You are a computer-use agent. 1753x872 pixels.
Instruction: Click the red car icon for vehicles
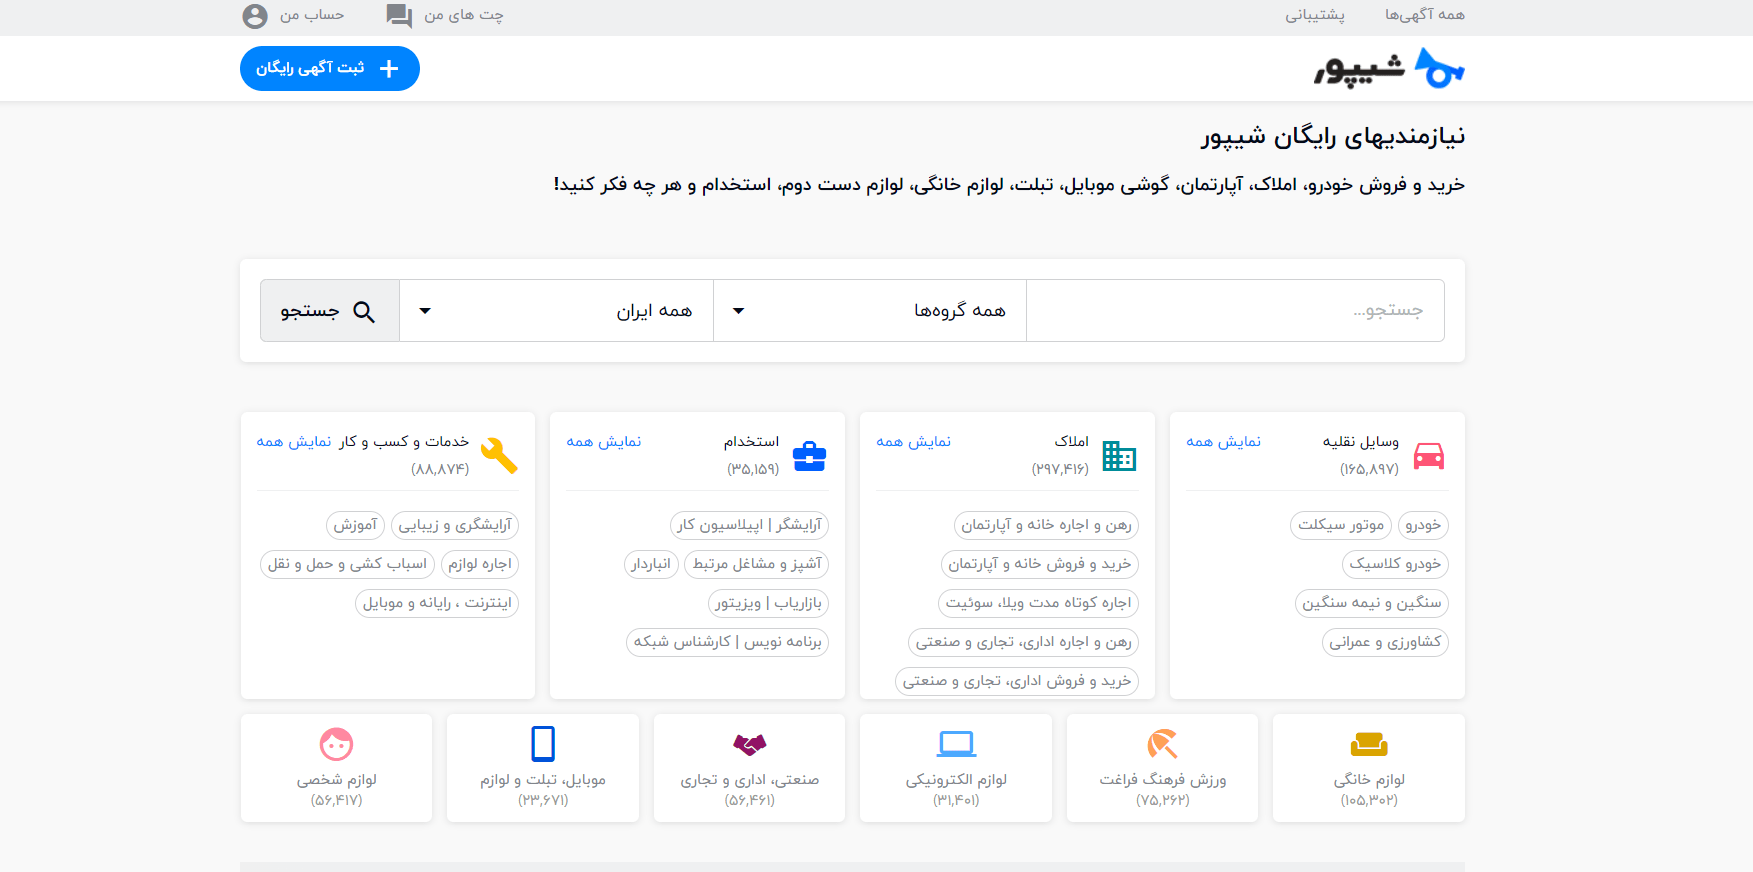pyautogui.click(x=1428, y=456)
